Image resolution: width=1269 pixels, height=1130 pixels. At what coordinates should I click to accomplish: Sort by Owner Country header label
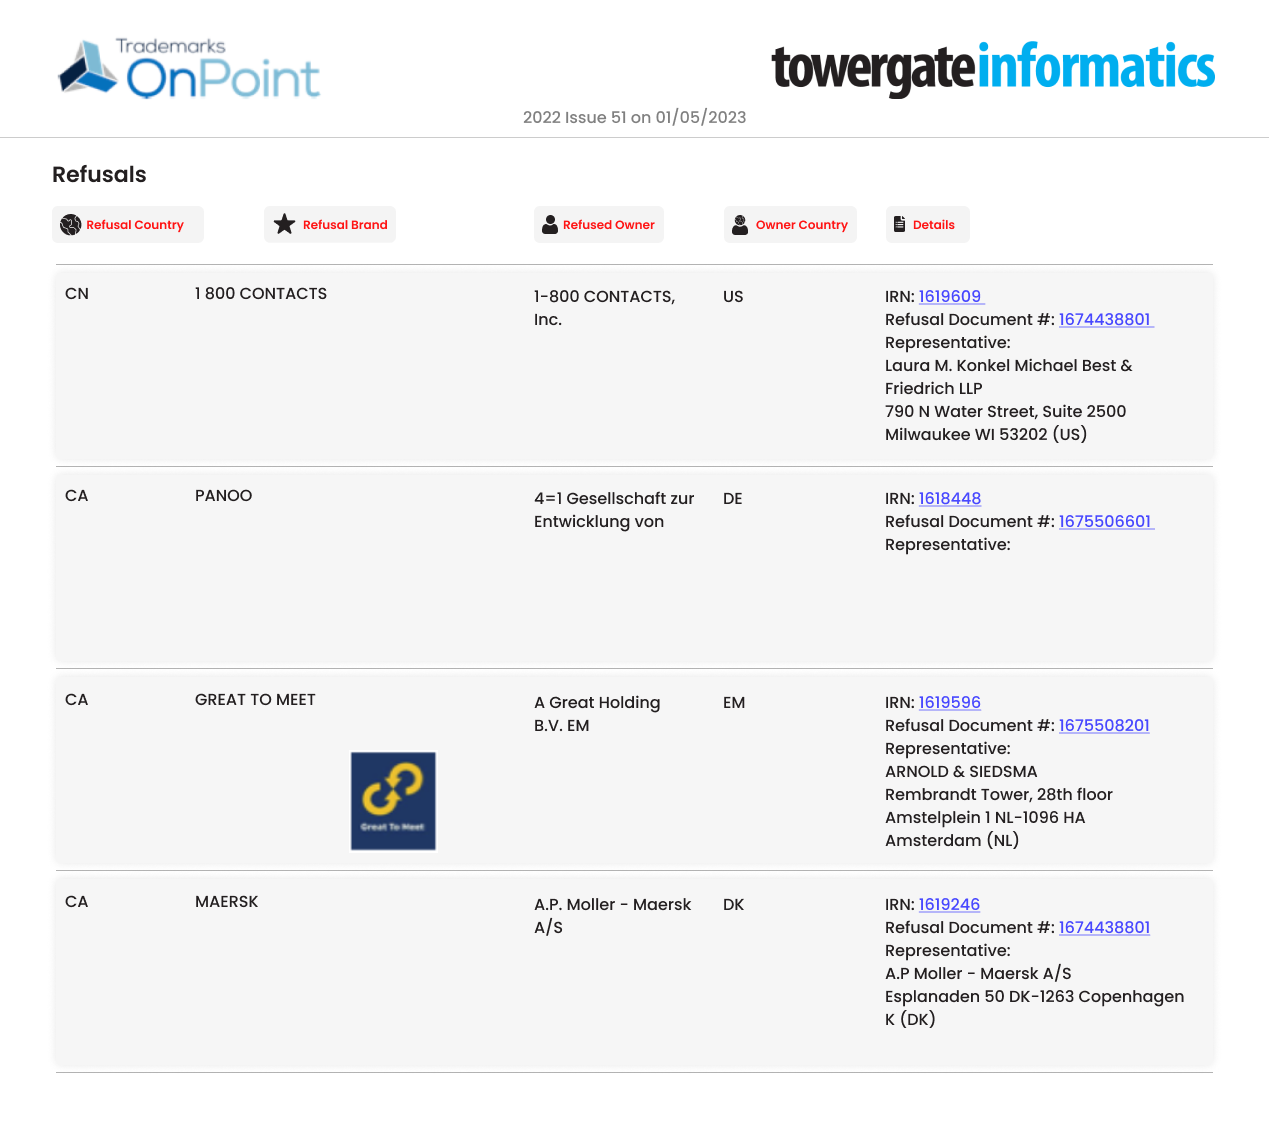coord(802,225)
